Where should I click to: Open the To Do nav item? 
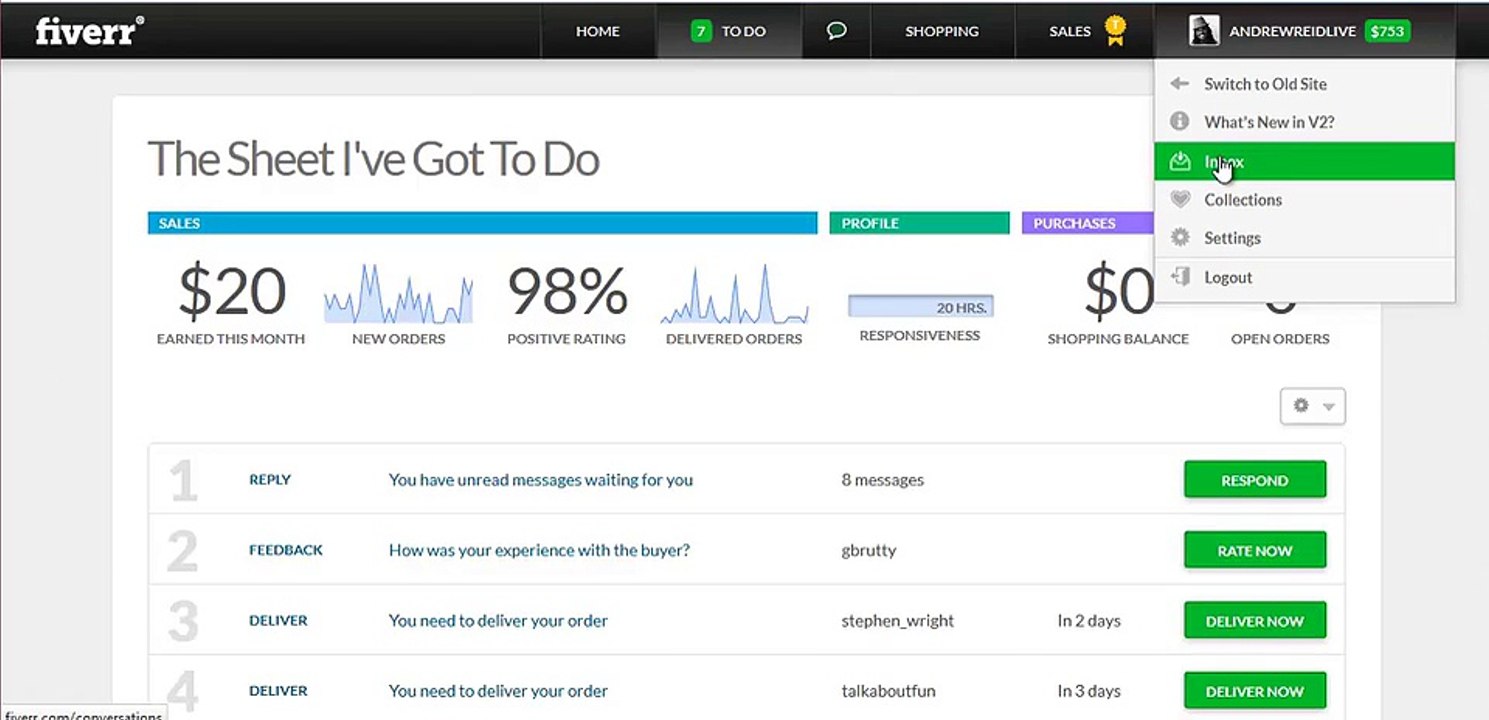pos(729,31)
